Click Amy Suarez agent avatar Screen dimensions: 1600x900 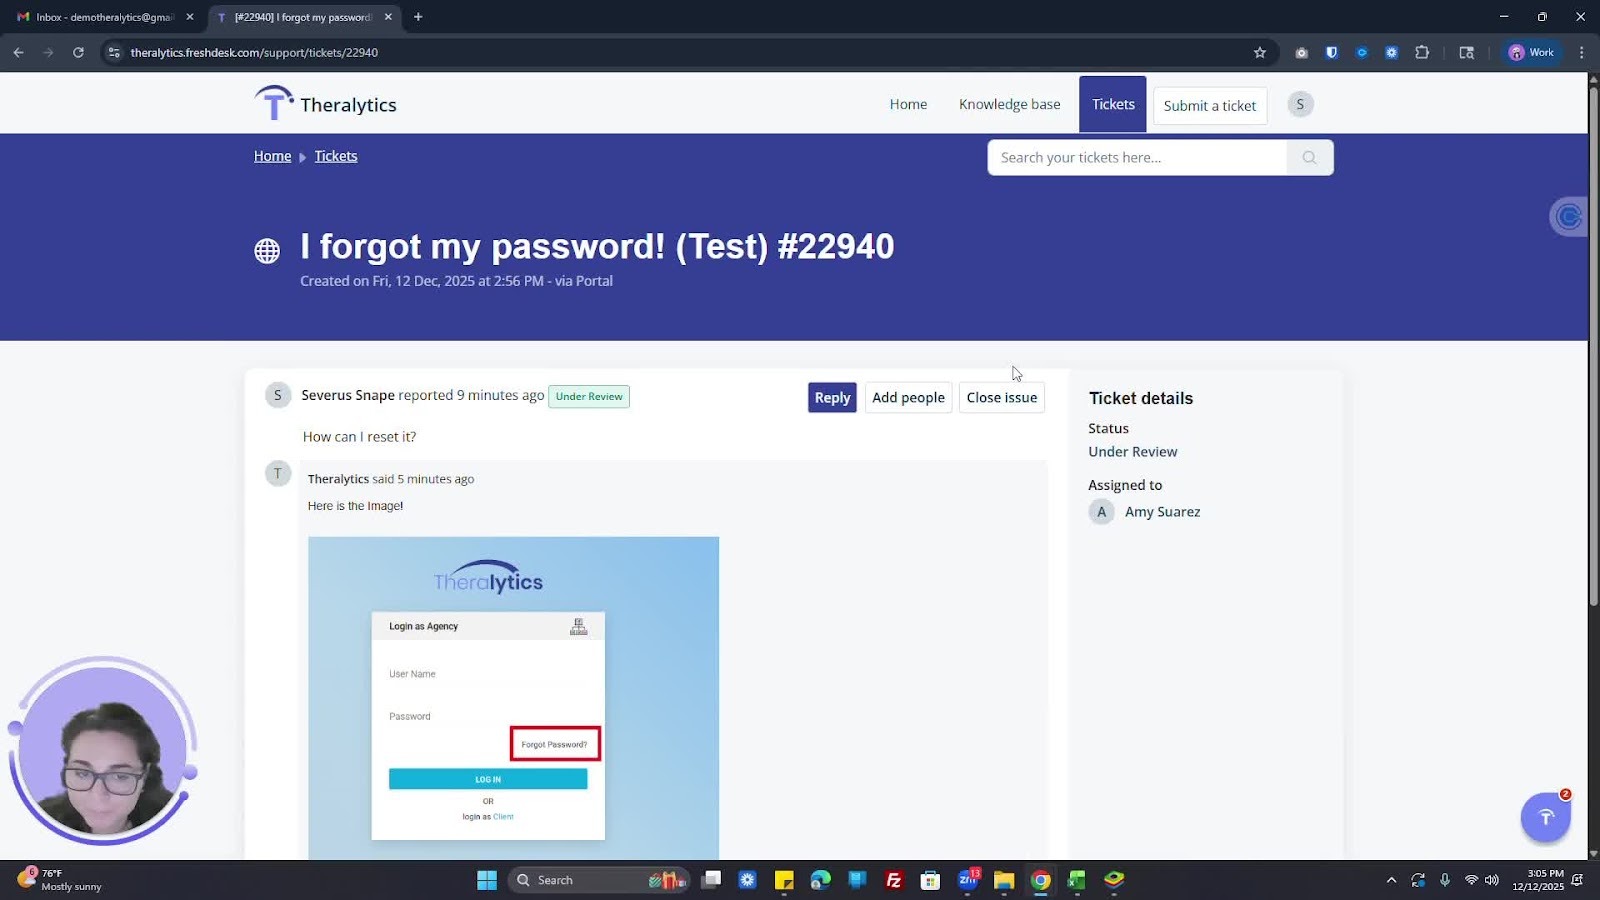(1101, 512)
